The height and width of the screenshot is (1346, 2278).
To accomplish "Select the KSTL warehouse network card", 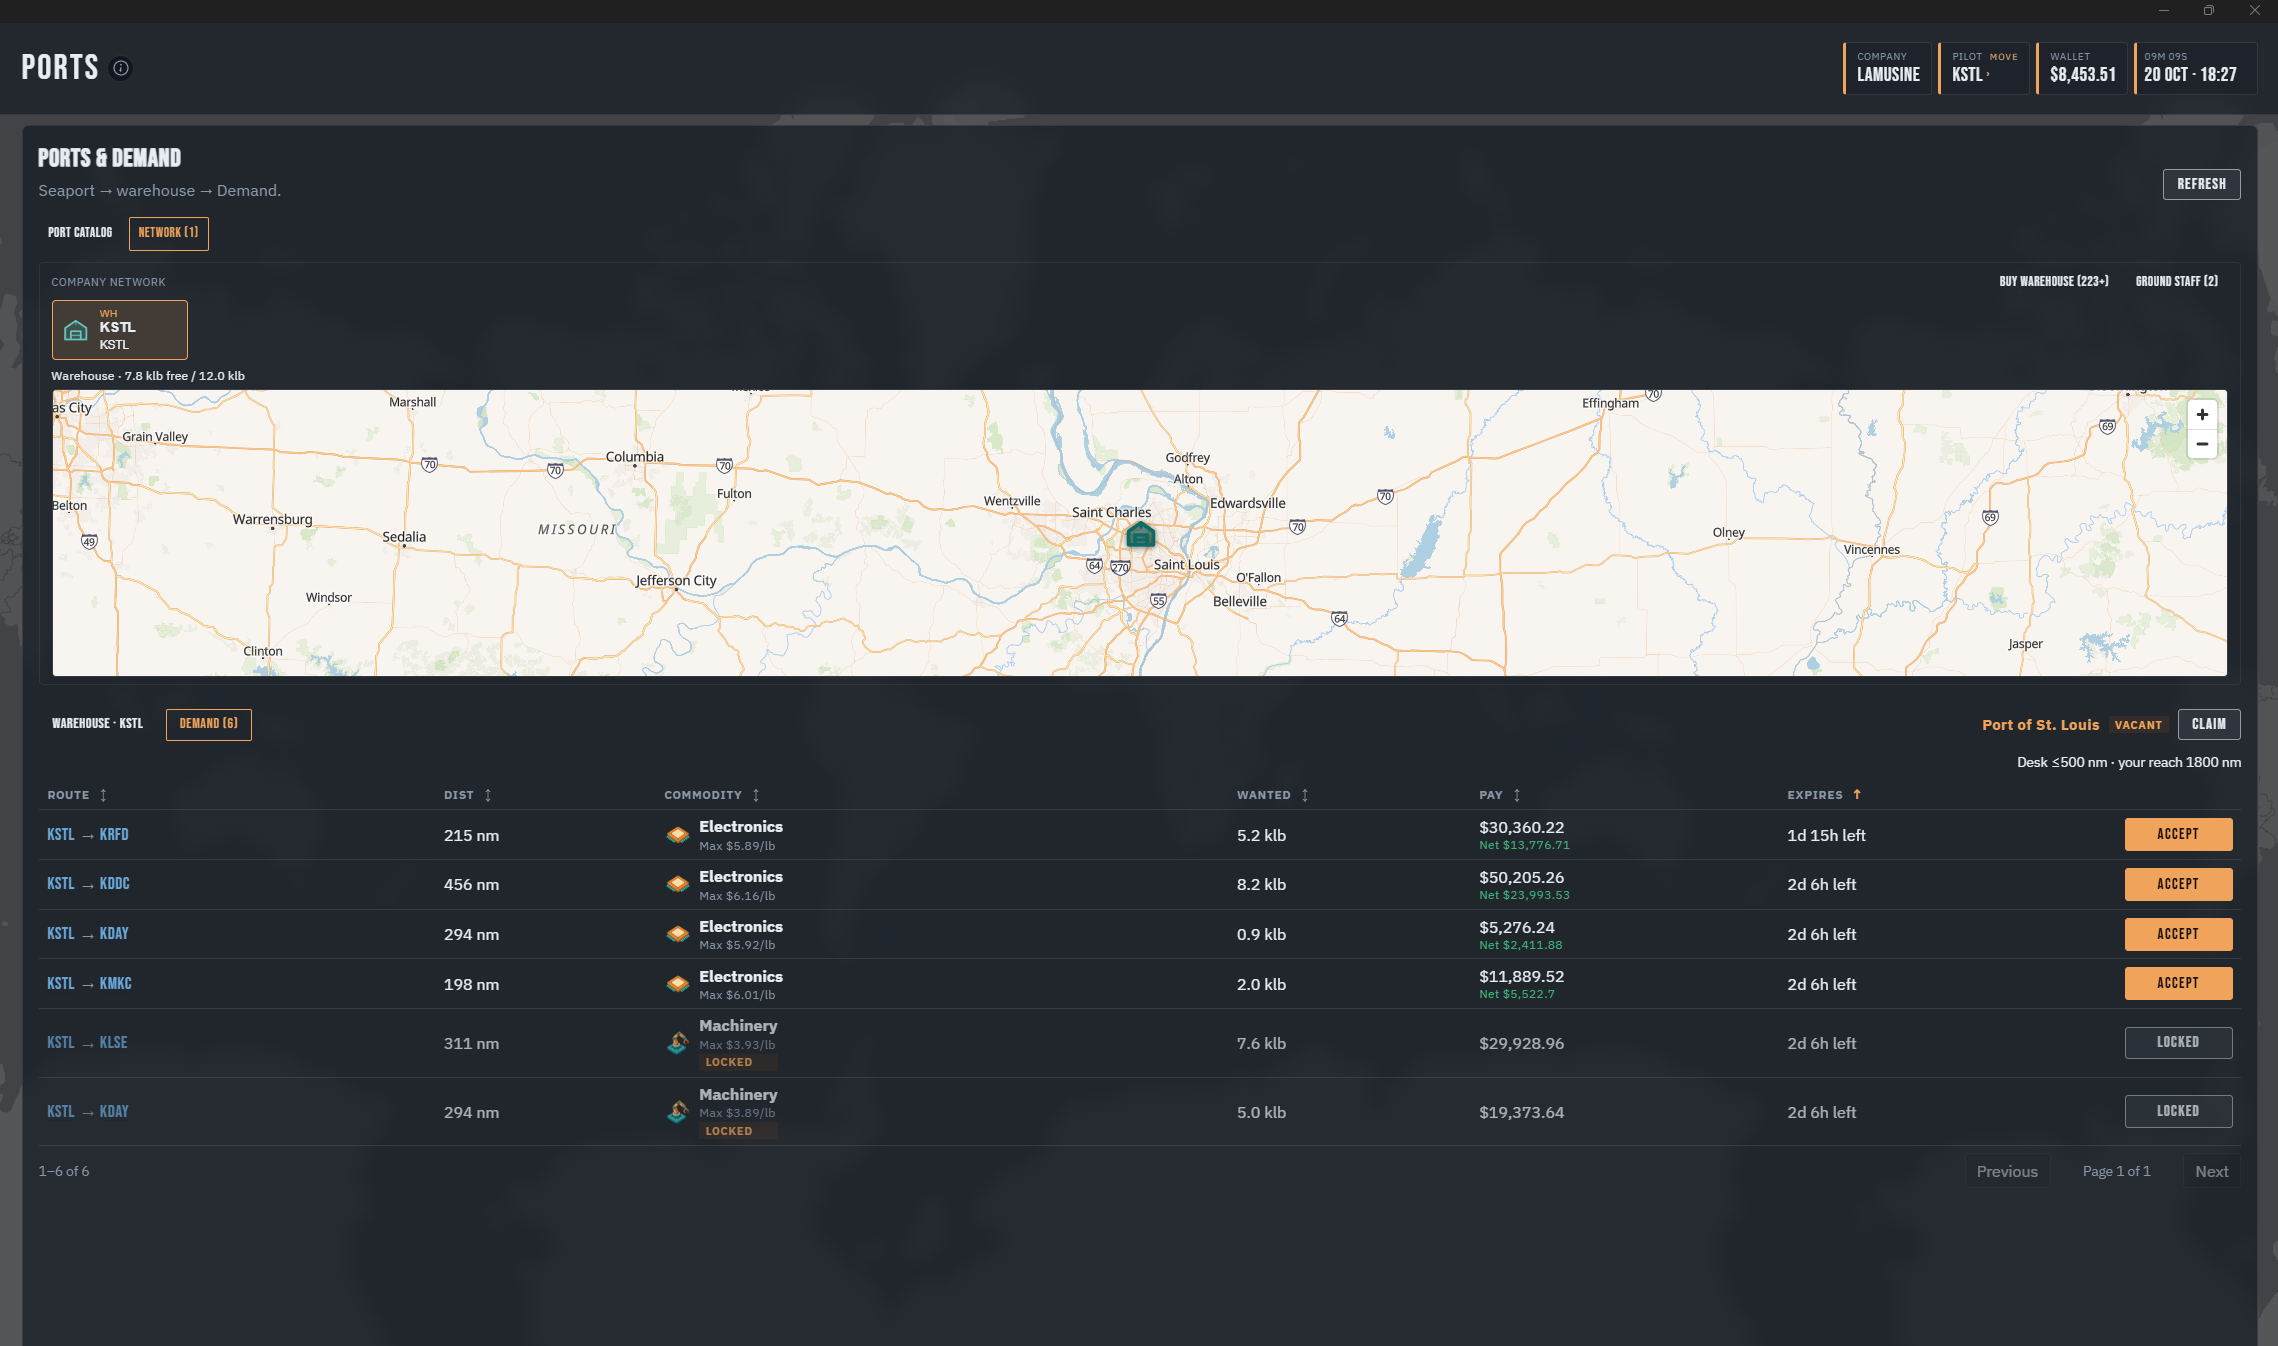I will click(120, 330).
